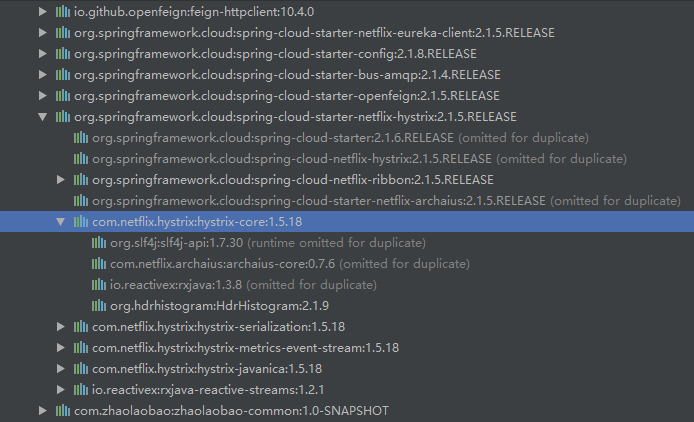Expand the hystrix-serialization:1.5.18 node
This screenshot has width=694, height=422.
pyautogui.click(x=61, y=327)
